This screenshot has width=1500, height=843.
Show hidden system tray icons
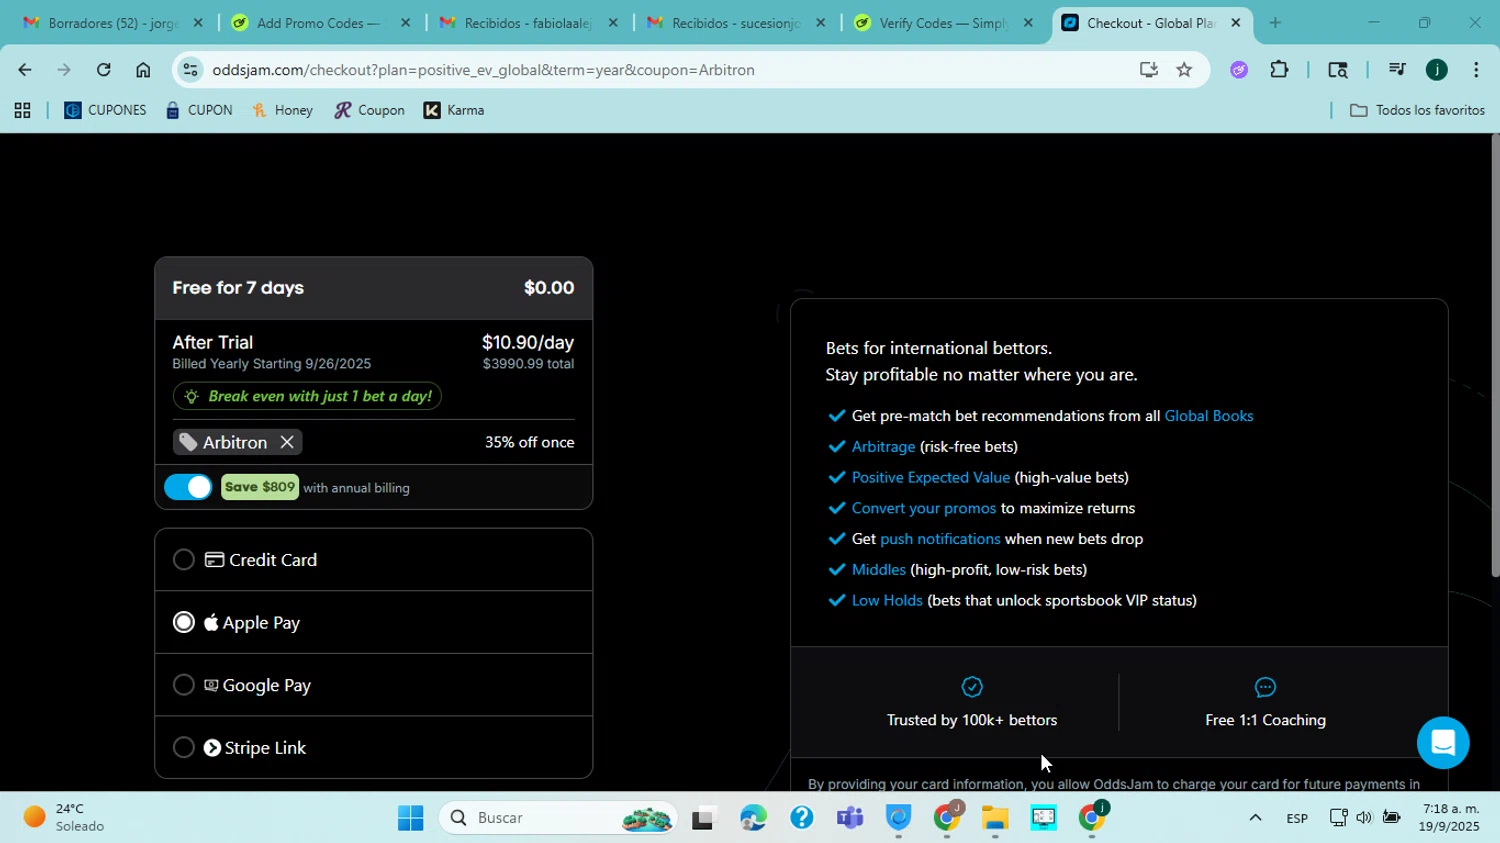[x=1255, y=818]
